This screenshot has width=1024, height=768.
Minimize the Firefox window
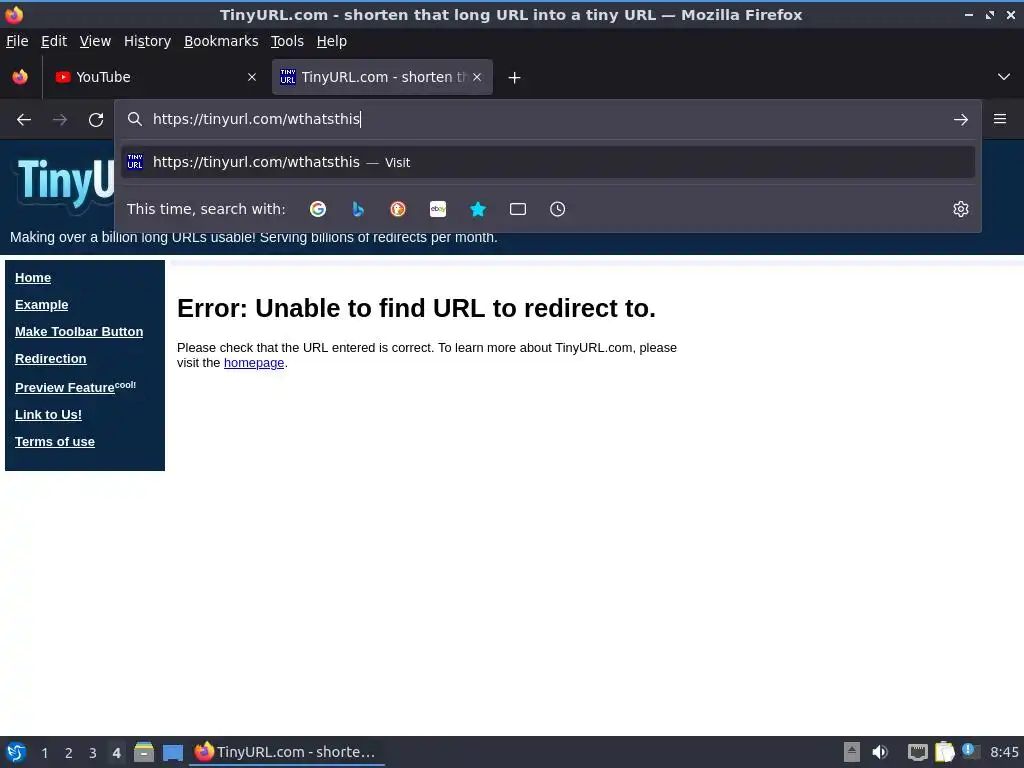(x=969, y=14)
